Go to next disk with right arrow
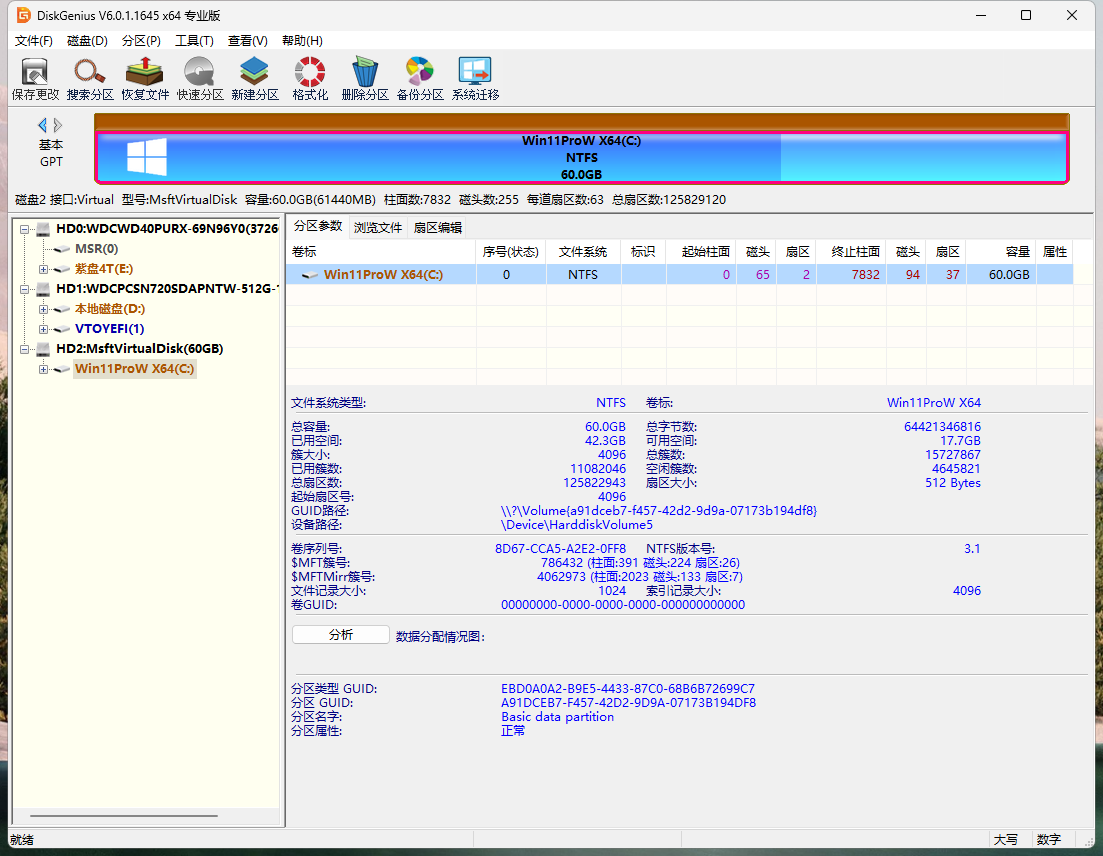The image size is (1103, 856). point(58,125)
